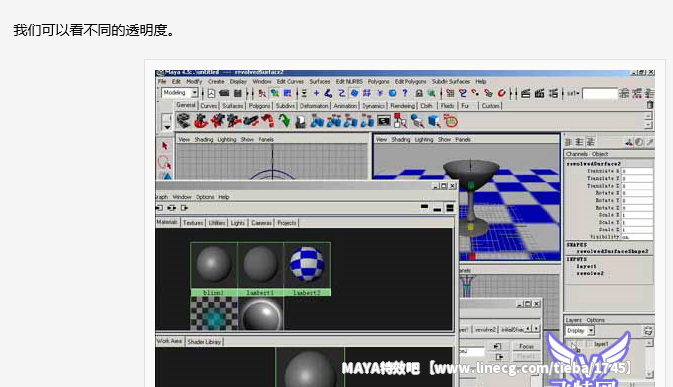Viewport: 673px width, 387px height.
Task: Select the lasso selection tool
Action: 164,163
